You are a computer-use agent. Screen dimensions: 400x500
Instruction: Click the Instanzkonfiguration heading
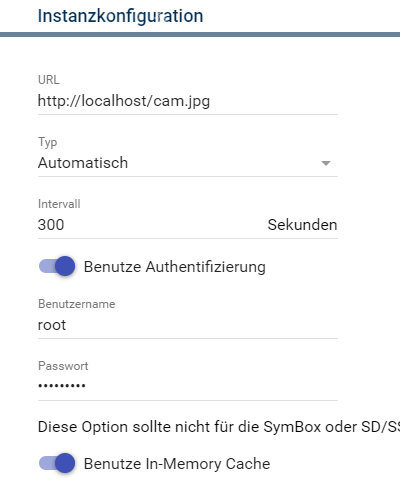pos(120,16)
